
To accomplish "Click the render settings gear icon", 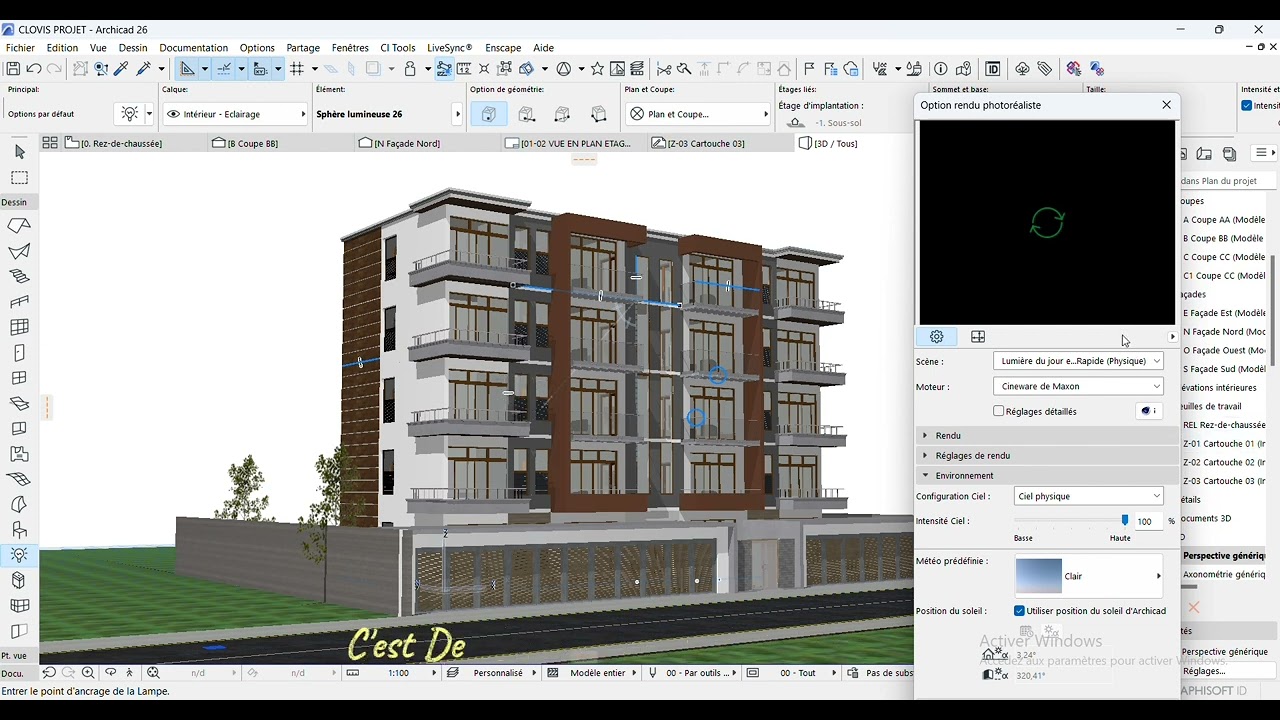I will tap(937, 337).
